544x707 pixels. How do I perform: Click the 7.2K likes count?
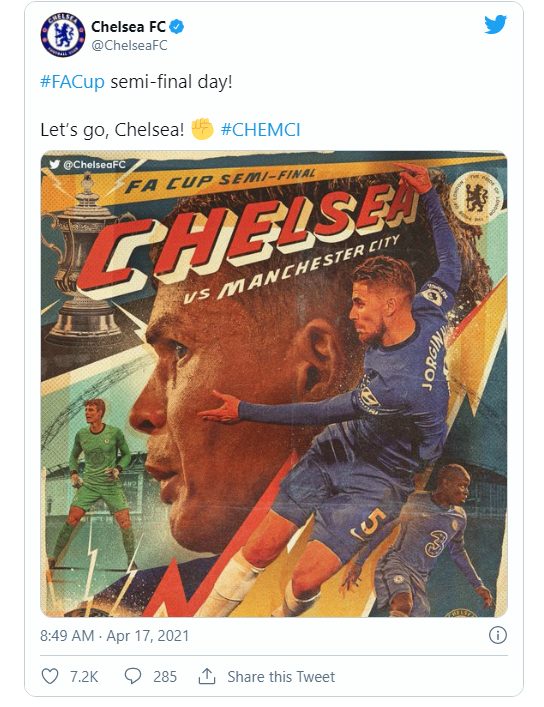point(84,676)
